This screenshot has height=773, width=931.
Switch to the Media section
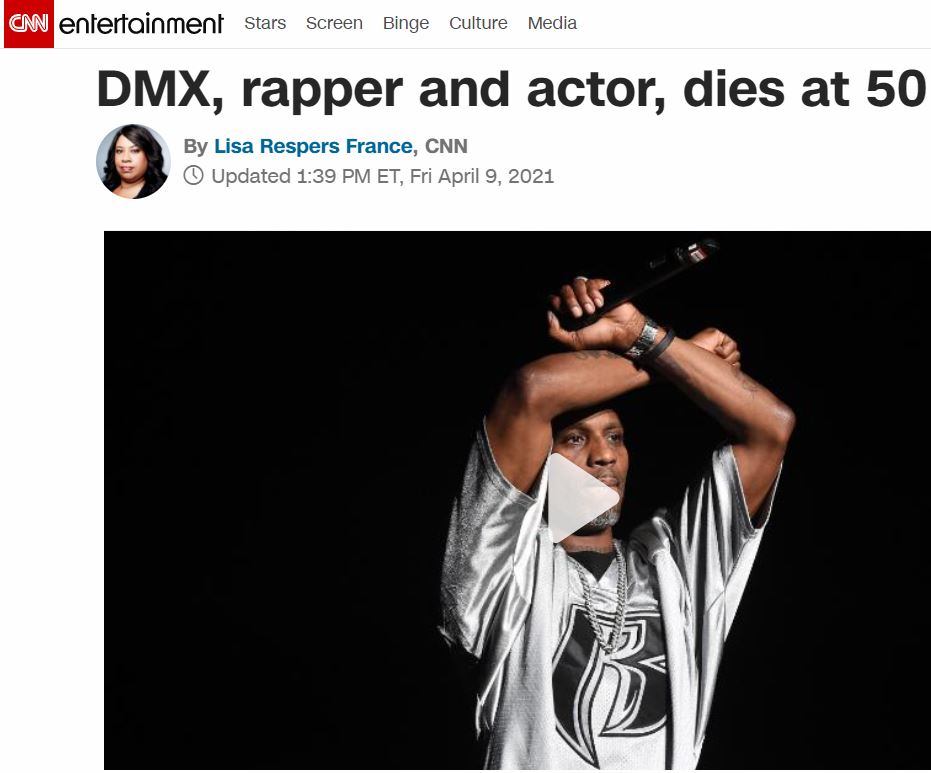[552, 23]
